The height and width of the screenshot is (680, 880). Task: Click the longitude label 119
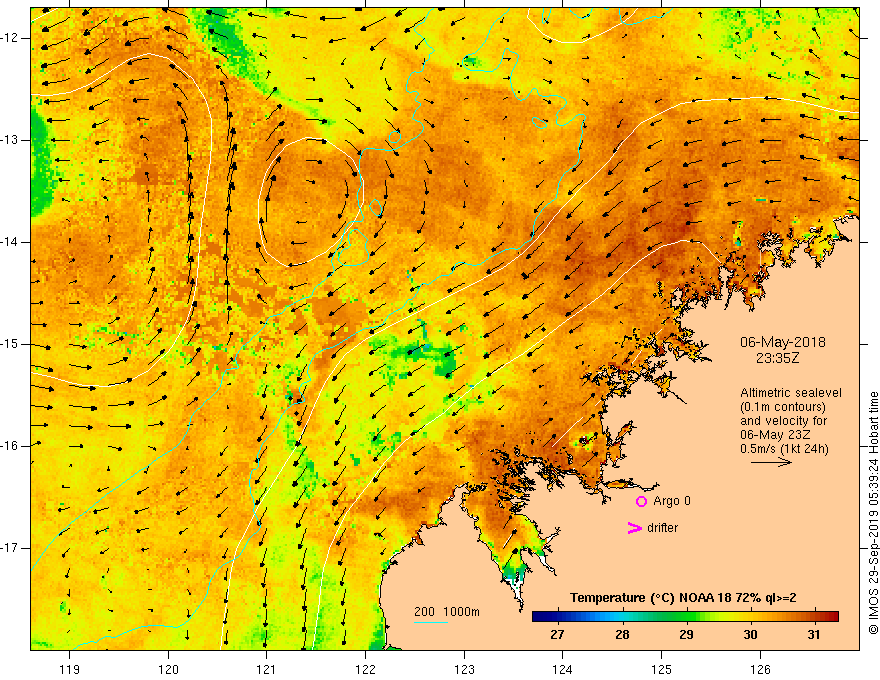70,669
